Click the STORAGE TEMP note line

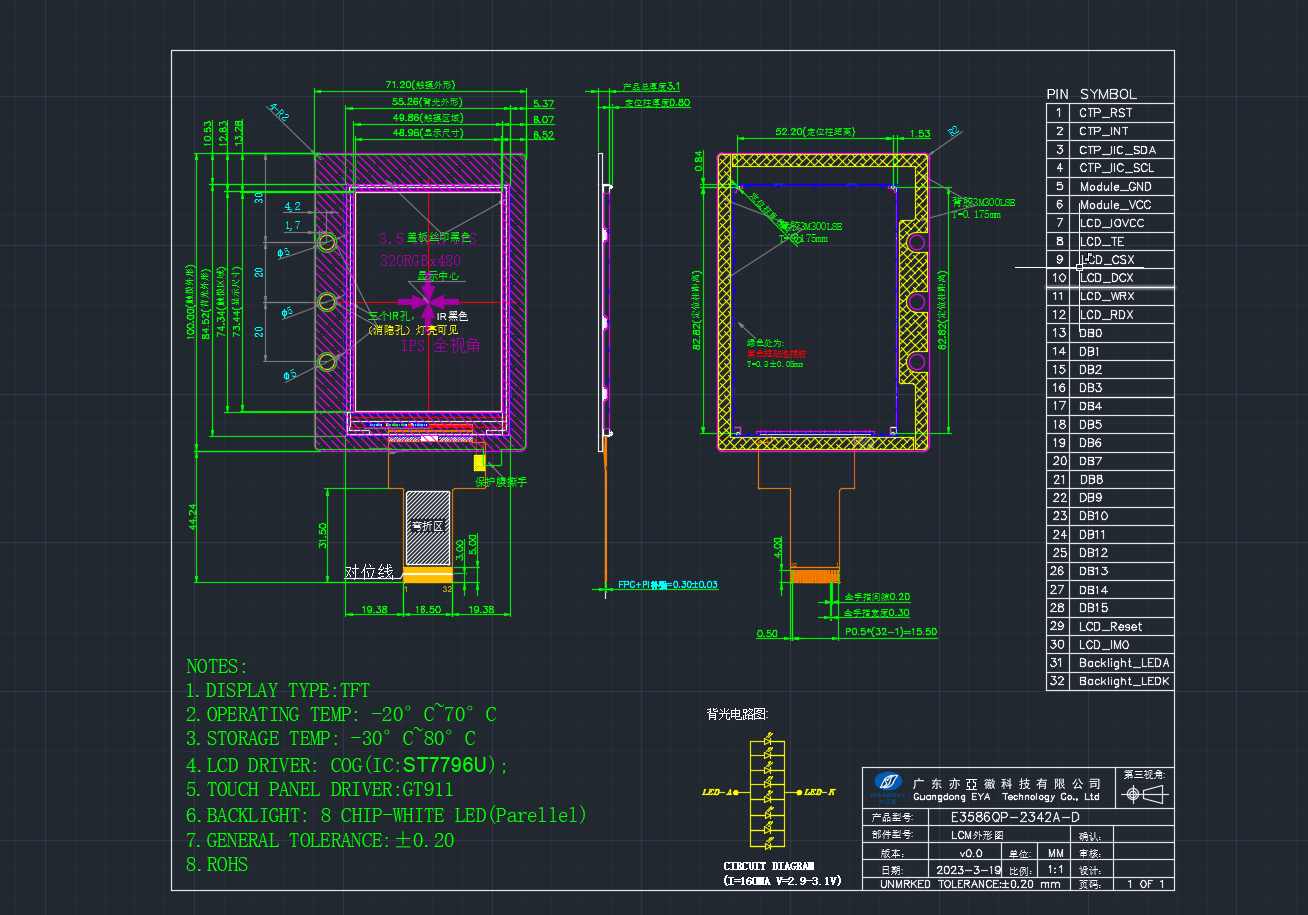[x=331, y=738]
